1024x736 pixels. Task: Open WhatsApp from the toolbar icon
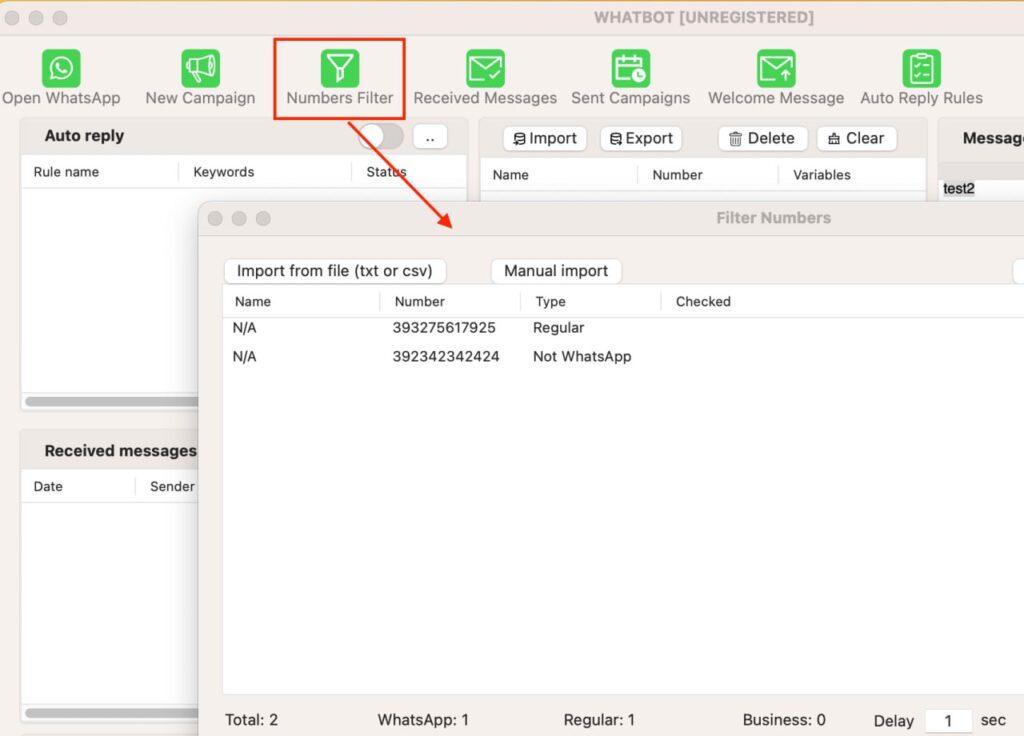61,69
